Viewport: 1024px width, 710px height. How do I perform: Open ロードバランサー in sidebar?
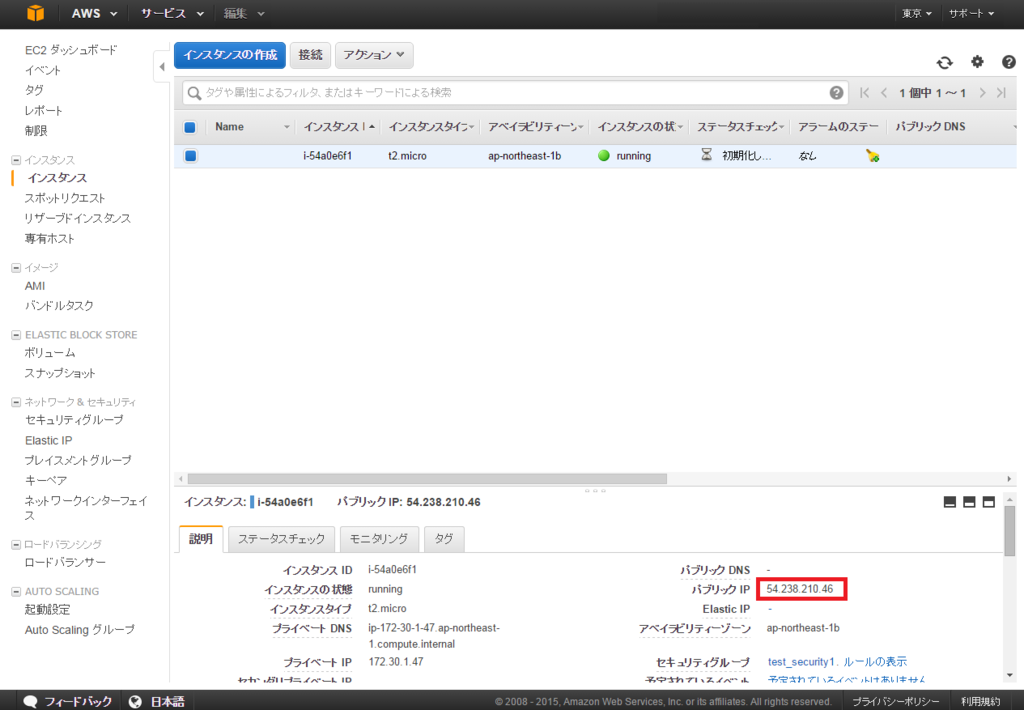point(65,562)
